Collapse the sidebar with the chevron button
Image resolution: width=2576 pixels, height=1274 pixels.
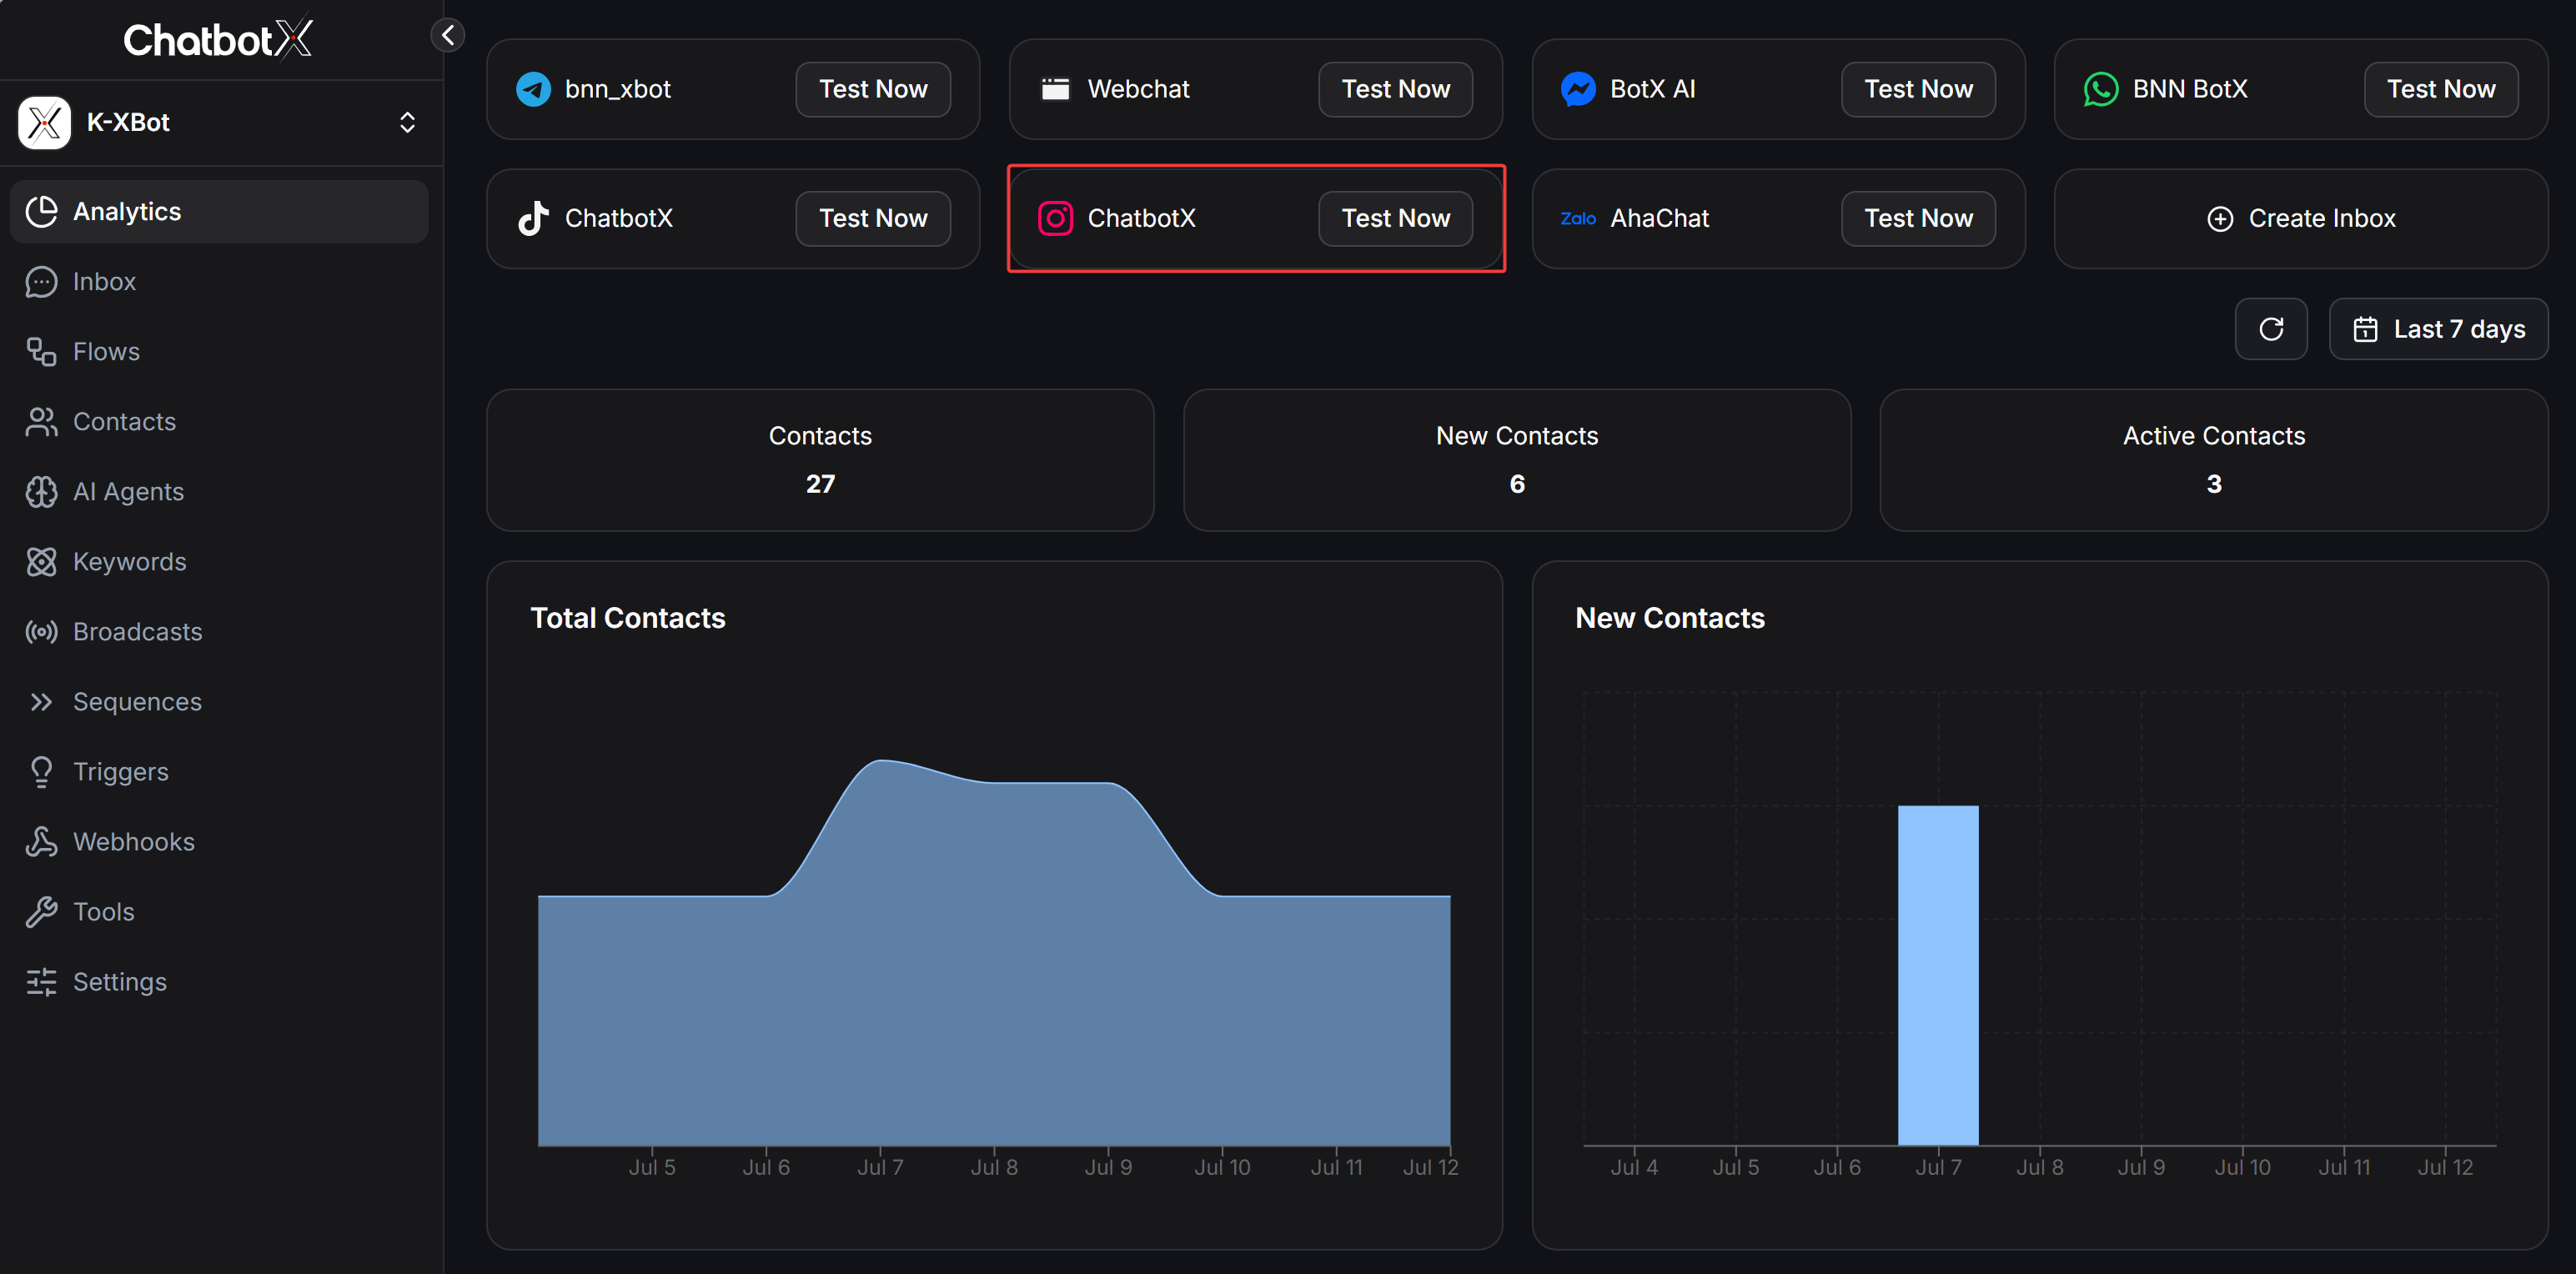point(448,35)
